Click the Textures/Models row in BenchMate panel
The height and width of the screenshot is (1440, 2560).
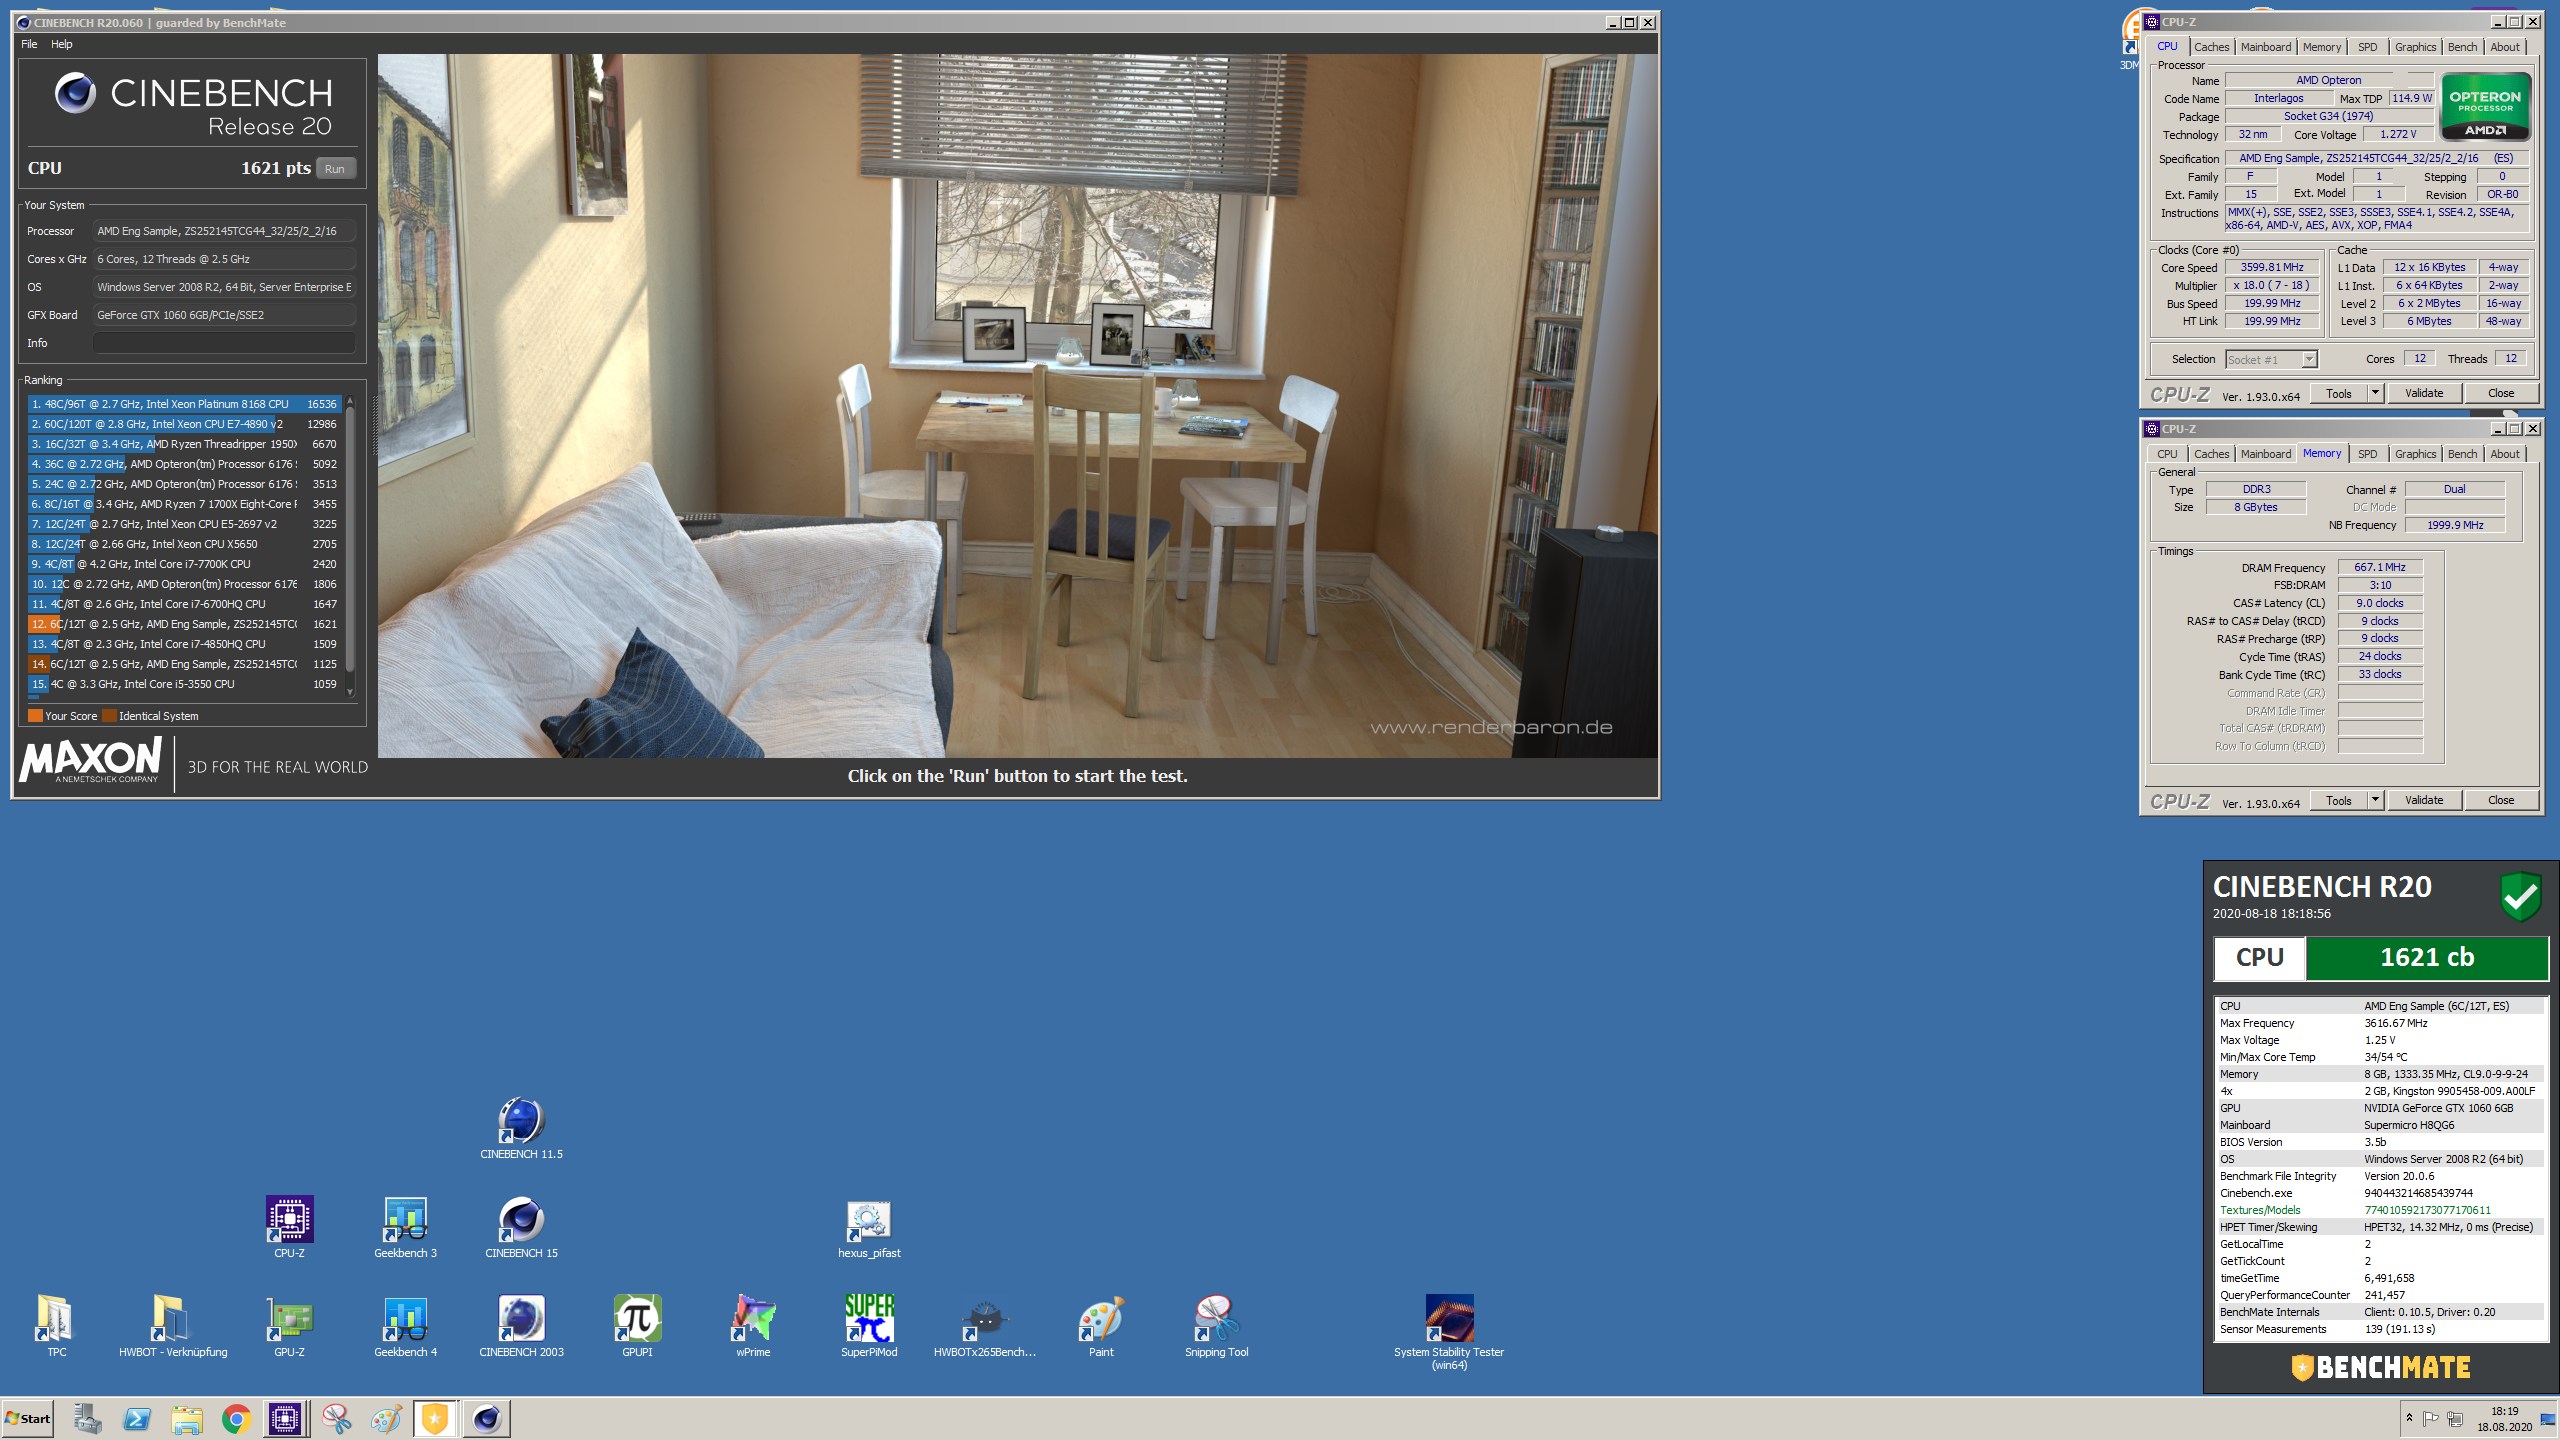click(2380, 1210)
